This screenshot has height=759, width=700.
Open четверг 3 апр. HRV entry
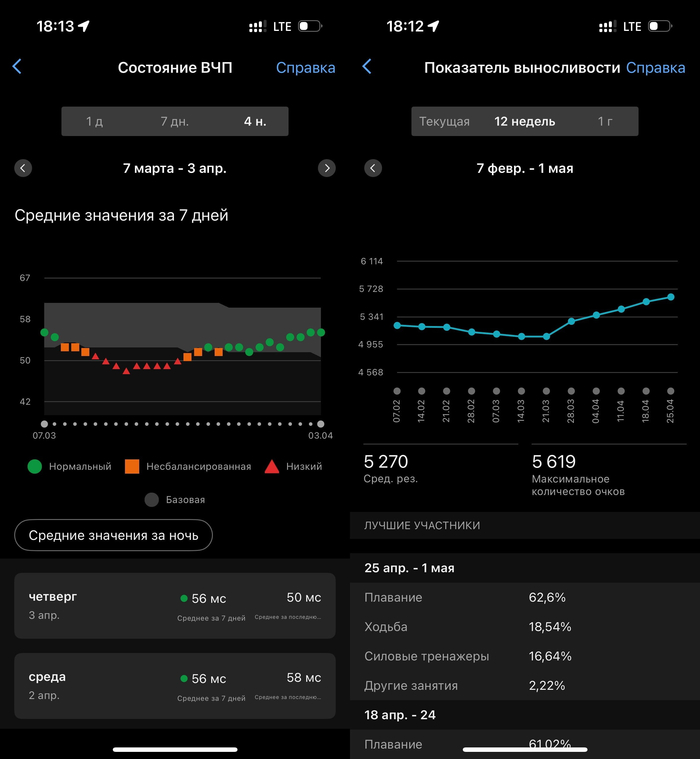pyautogui.click(x=175, y=605)
